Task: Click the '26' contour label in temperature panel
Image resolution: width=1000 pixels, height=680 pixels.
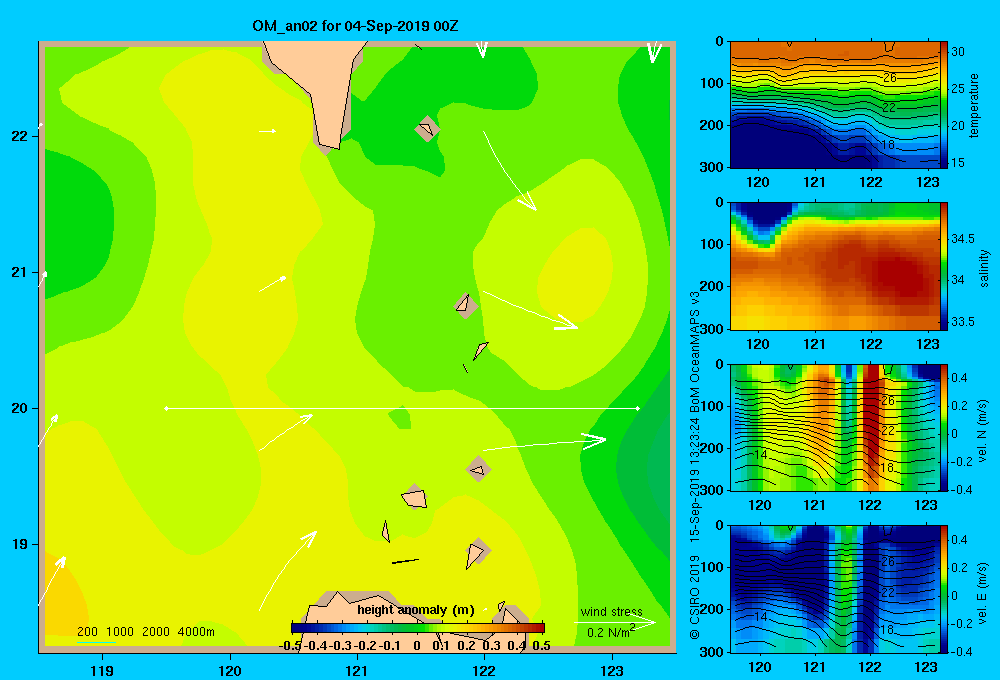Action: 890,78
